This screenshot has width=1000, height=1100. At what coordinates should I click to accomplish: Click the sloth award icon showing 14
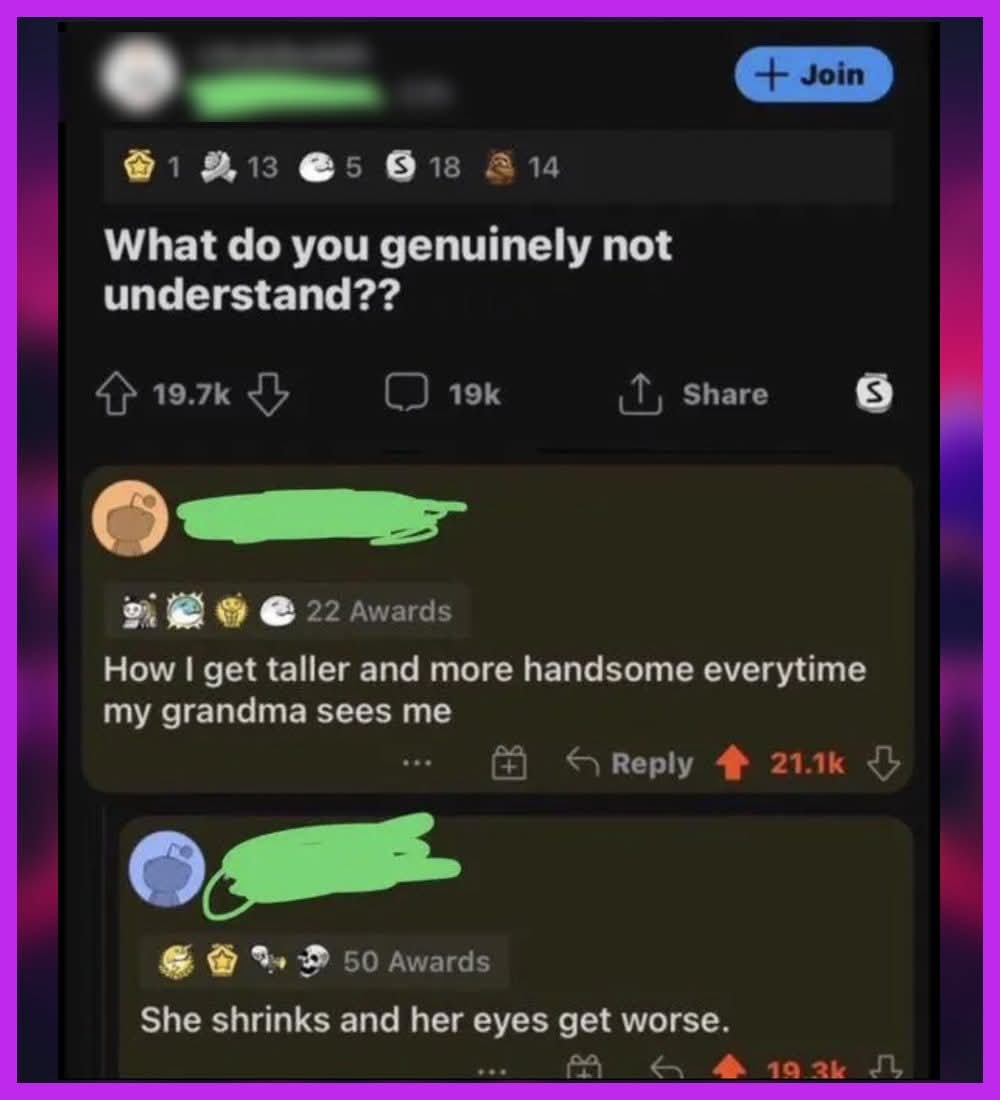[x=500, y=167]
